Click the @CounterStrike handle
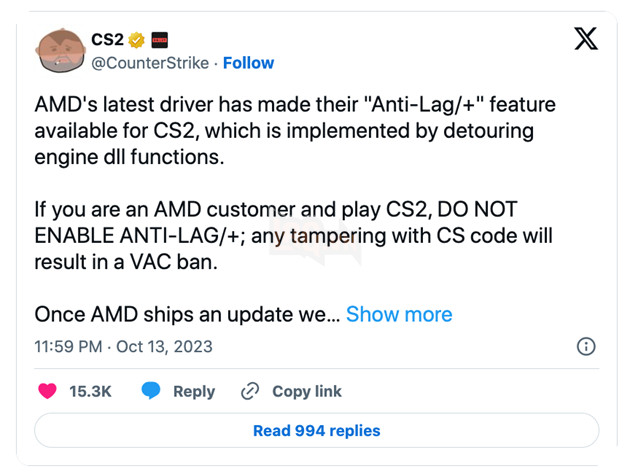The width and height of the screenshot is (630, 474). 150,63
